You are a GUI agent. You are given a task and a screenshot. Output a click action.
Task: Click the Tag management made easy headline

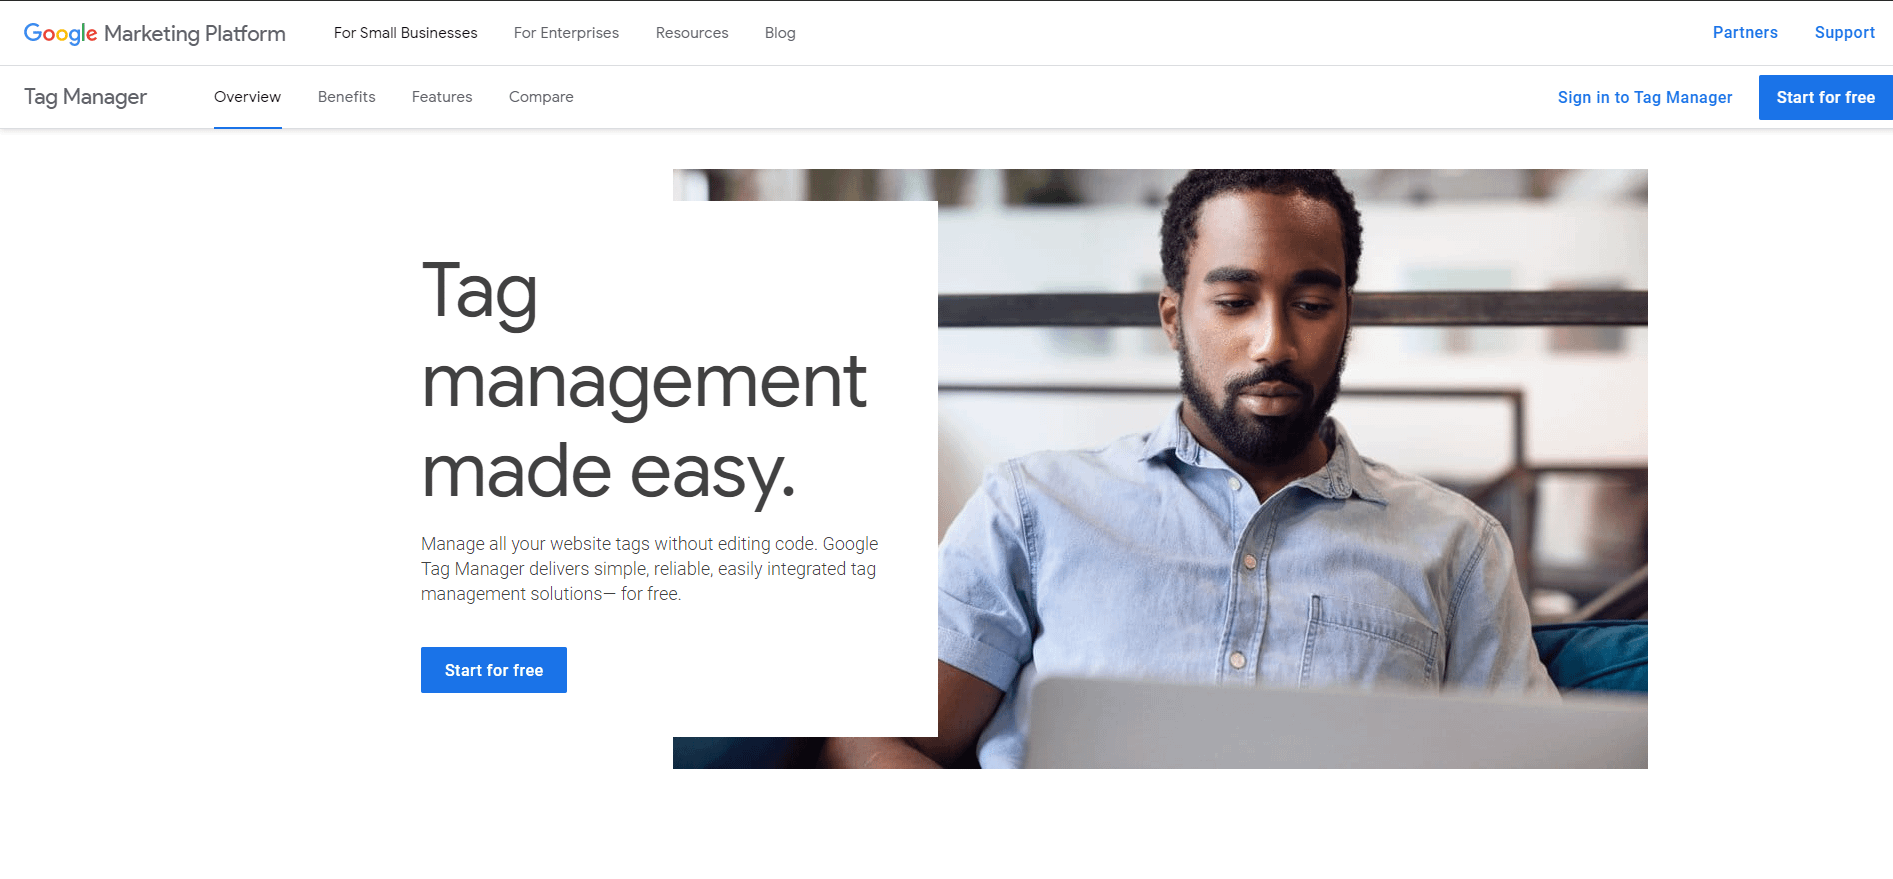point(644,380)
